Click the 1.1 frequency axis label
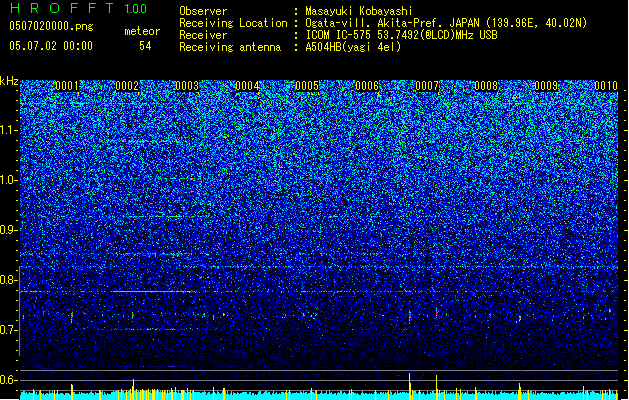 pos(8,130)
